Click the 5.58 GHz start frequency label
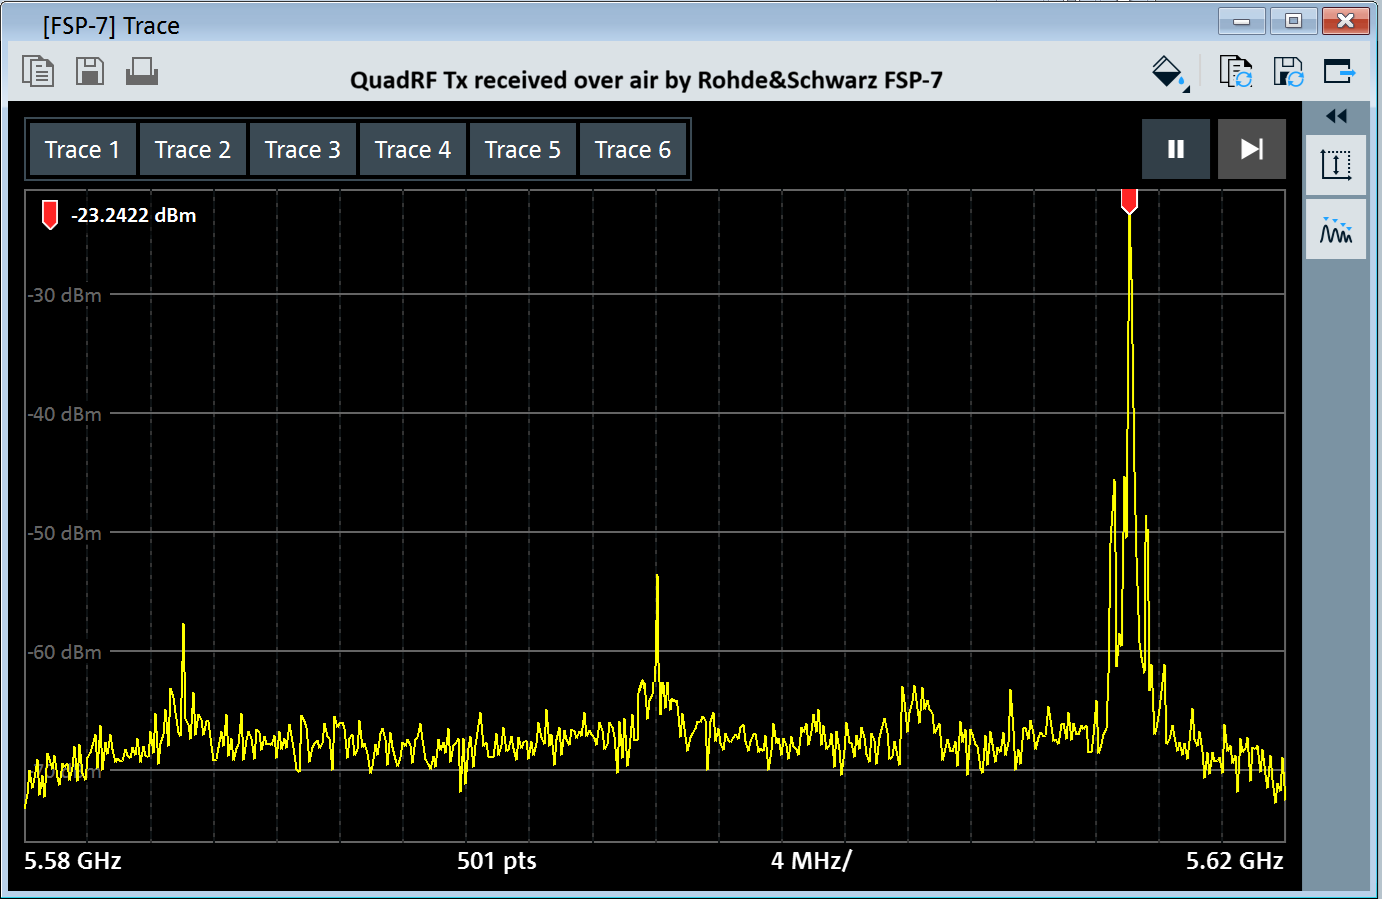This screenshot has height=899, width=1382. pos(73,861)
